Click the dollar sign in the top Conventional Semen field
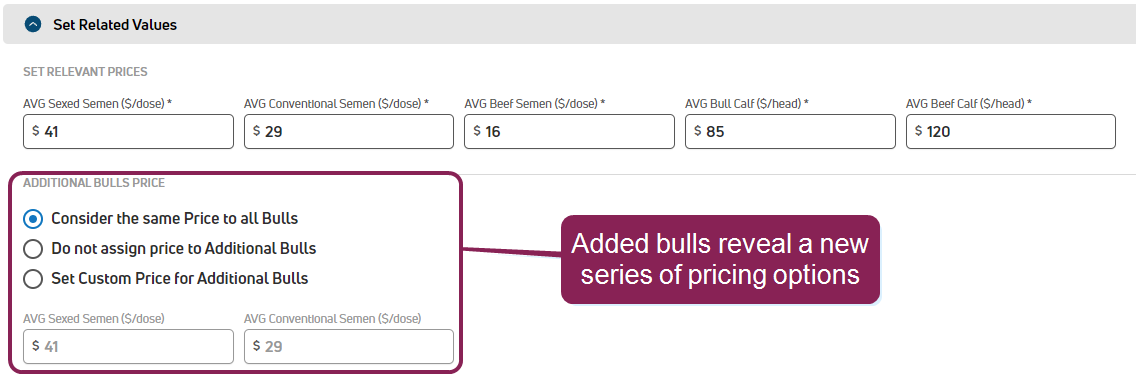The image size is (1136, 388). [x=256, y=131]
